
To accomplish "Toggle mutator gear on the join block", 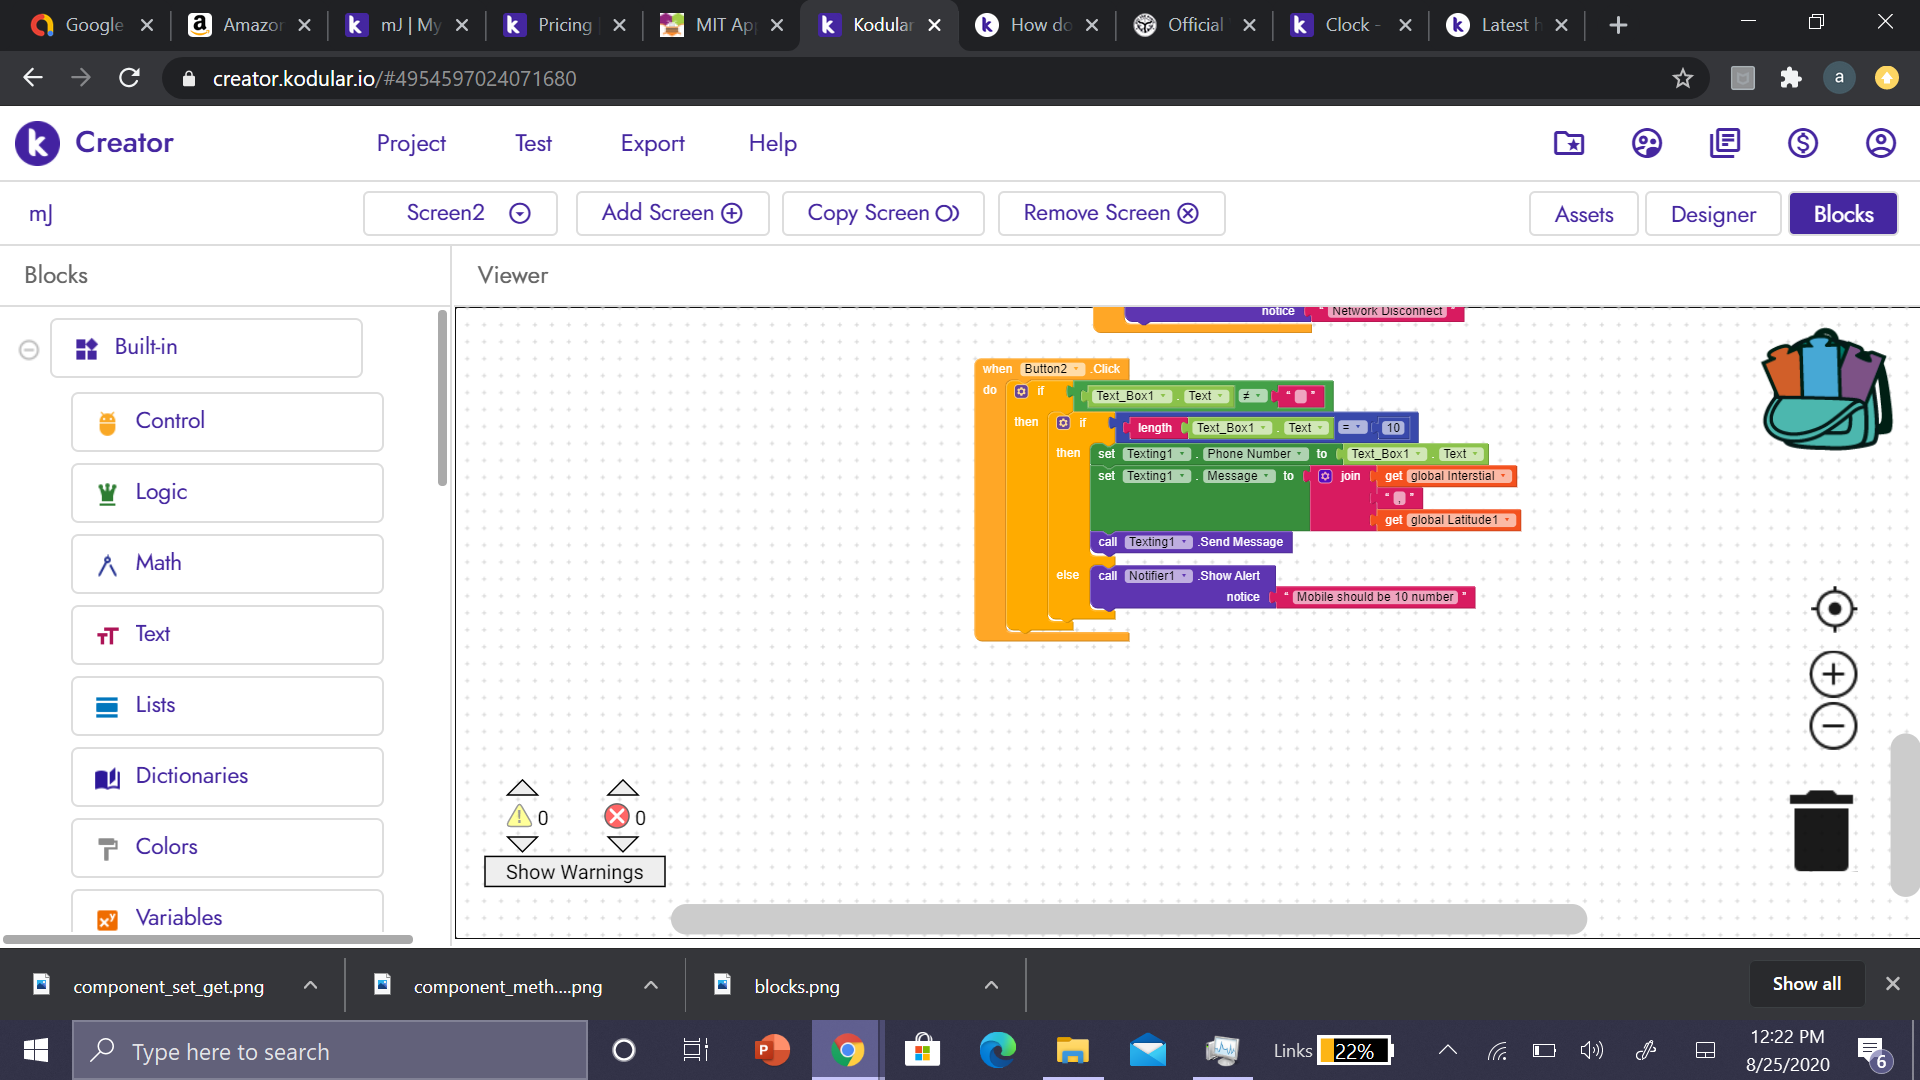I will pyautogui.click(x=1325, y=476).
